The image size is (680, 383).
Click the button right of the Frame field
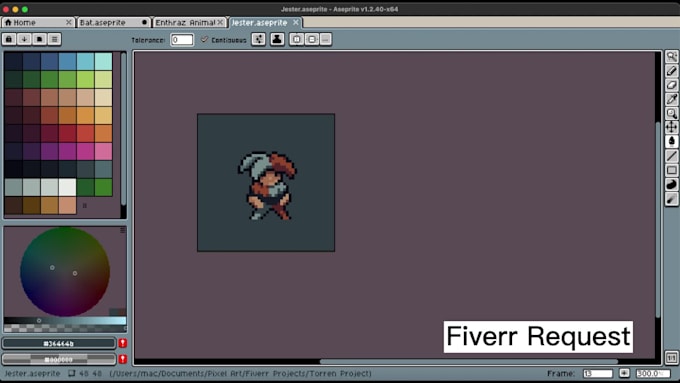coord(624,373)
